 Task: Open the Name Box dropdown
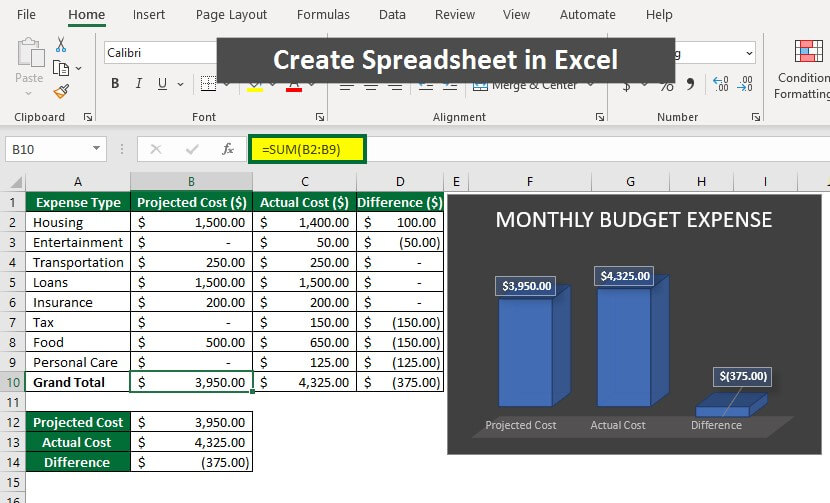pyautogui.click(x=96, y=149)
